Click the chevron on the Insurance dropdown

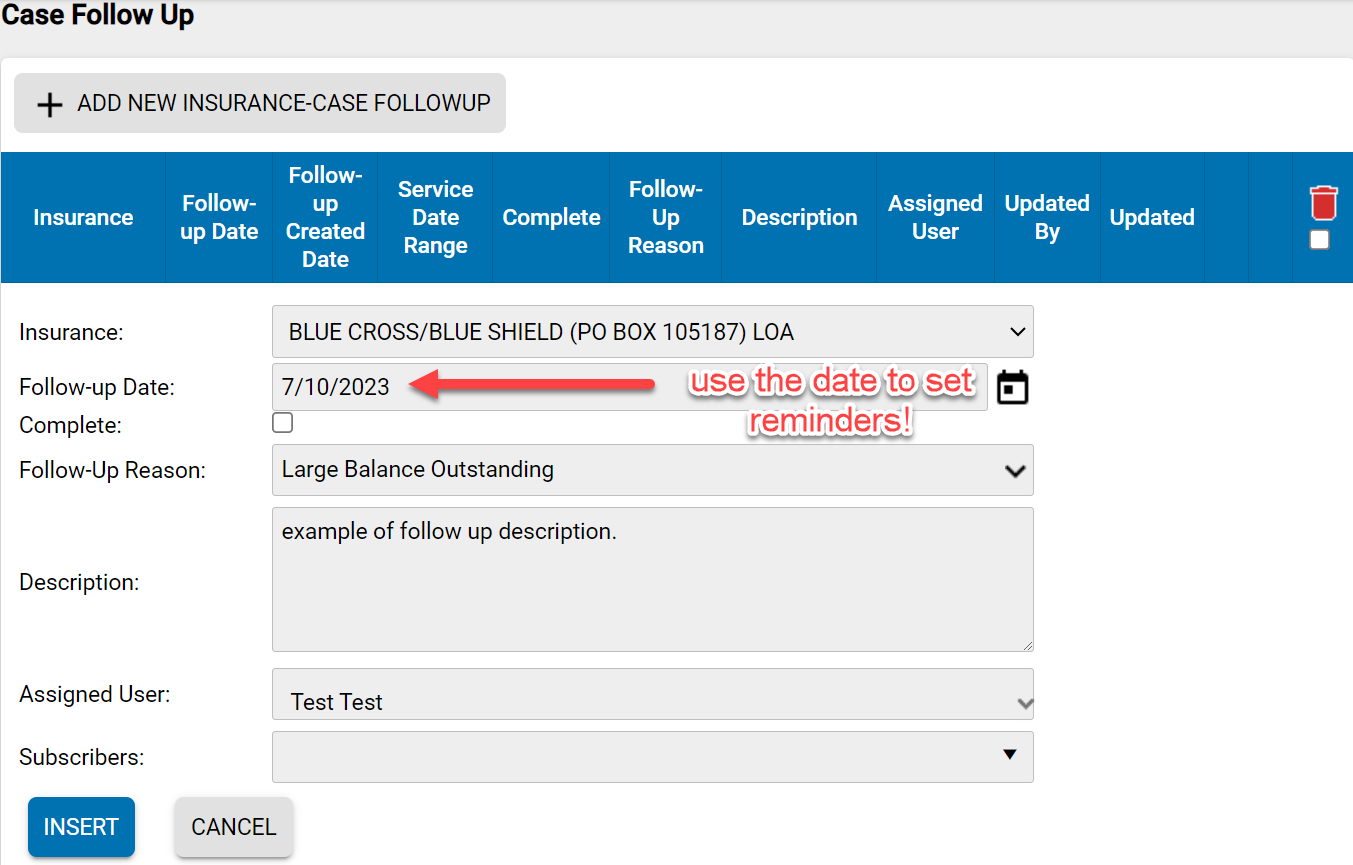[x=1017, y=331]
